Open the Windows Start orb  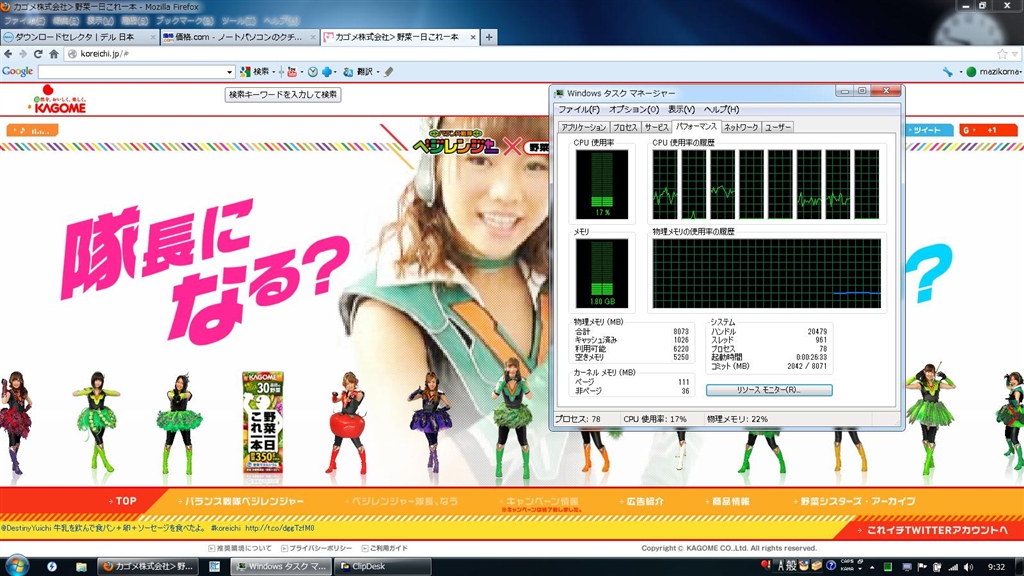click(x=20, y=566)
